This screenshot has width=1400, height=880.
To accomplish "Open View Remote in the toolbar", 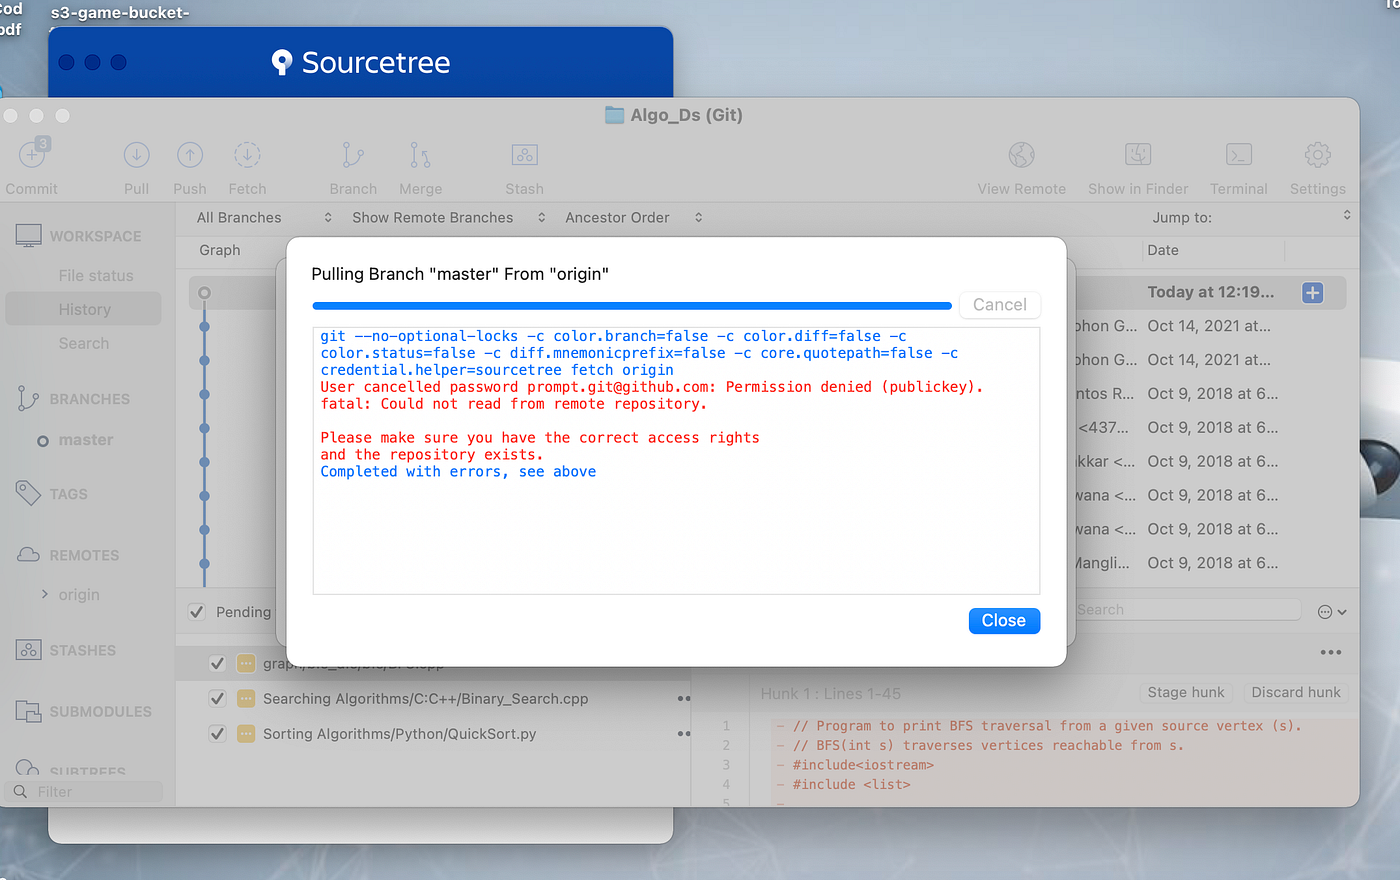I will (1021, 160).
